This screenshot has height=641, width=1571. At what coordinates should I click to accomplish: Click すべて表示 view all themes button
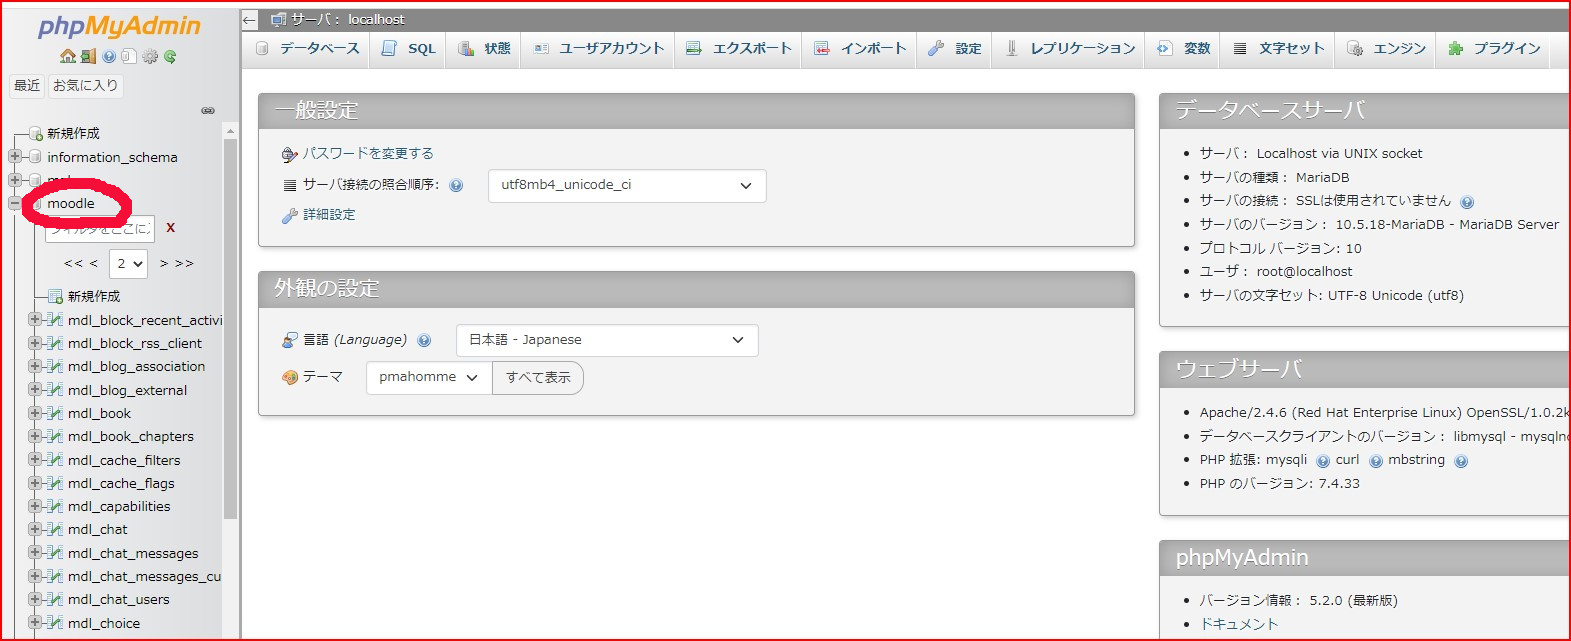(538, 377)
